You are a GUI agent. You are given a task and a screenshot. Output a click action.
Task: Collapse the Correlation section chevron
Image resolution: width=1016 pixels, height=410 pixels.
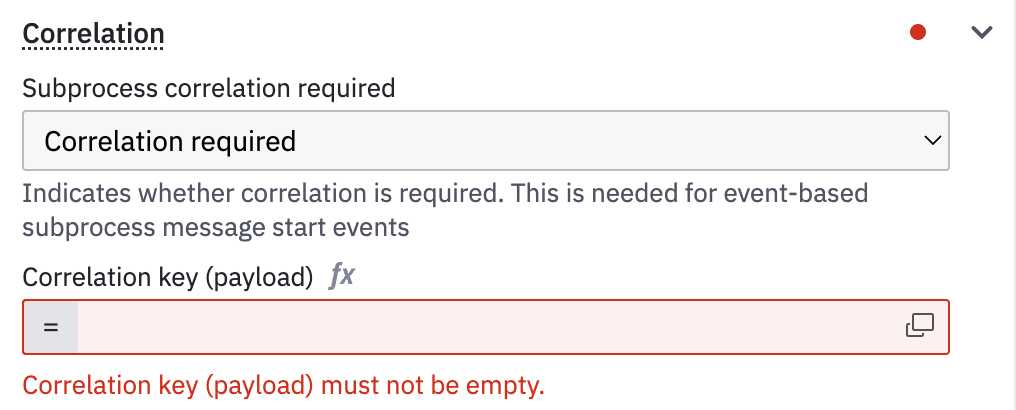(982, 32)
